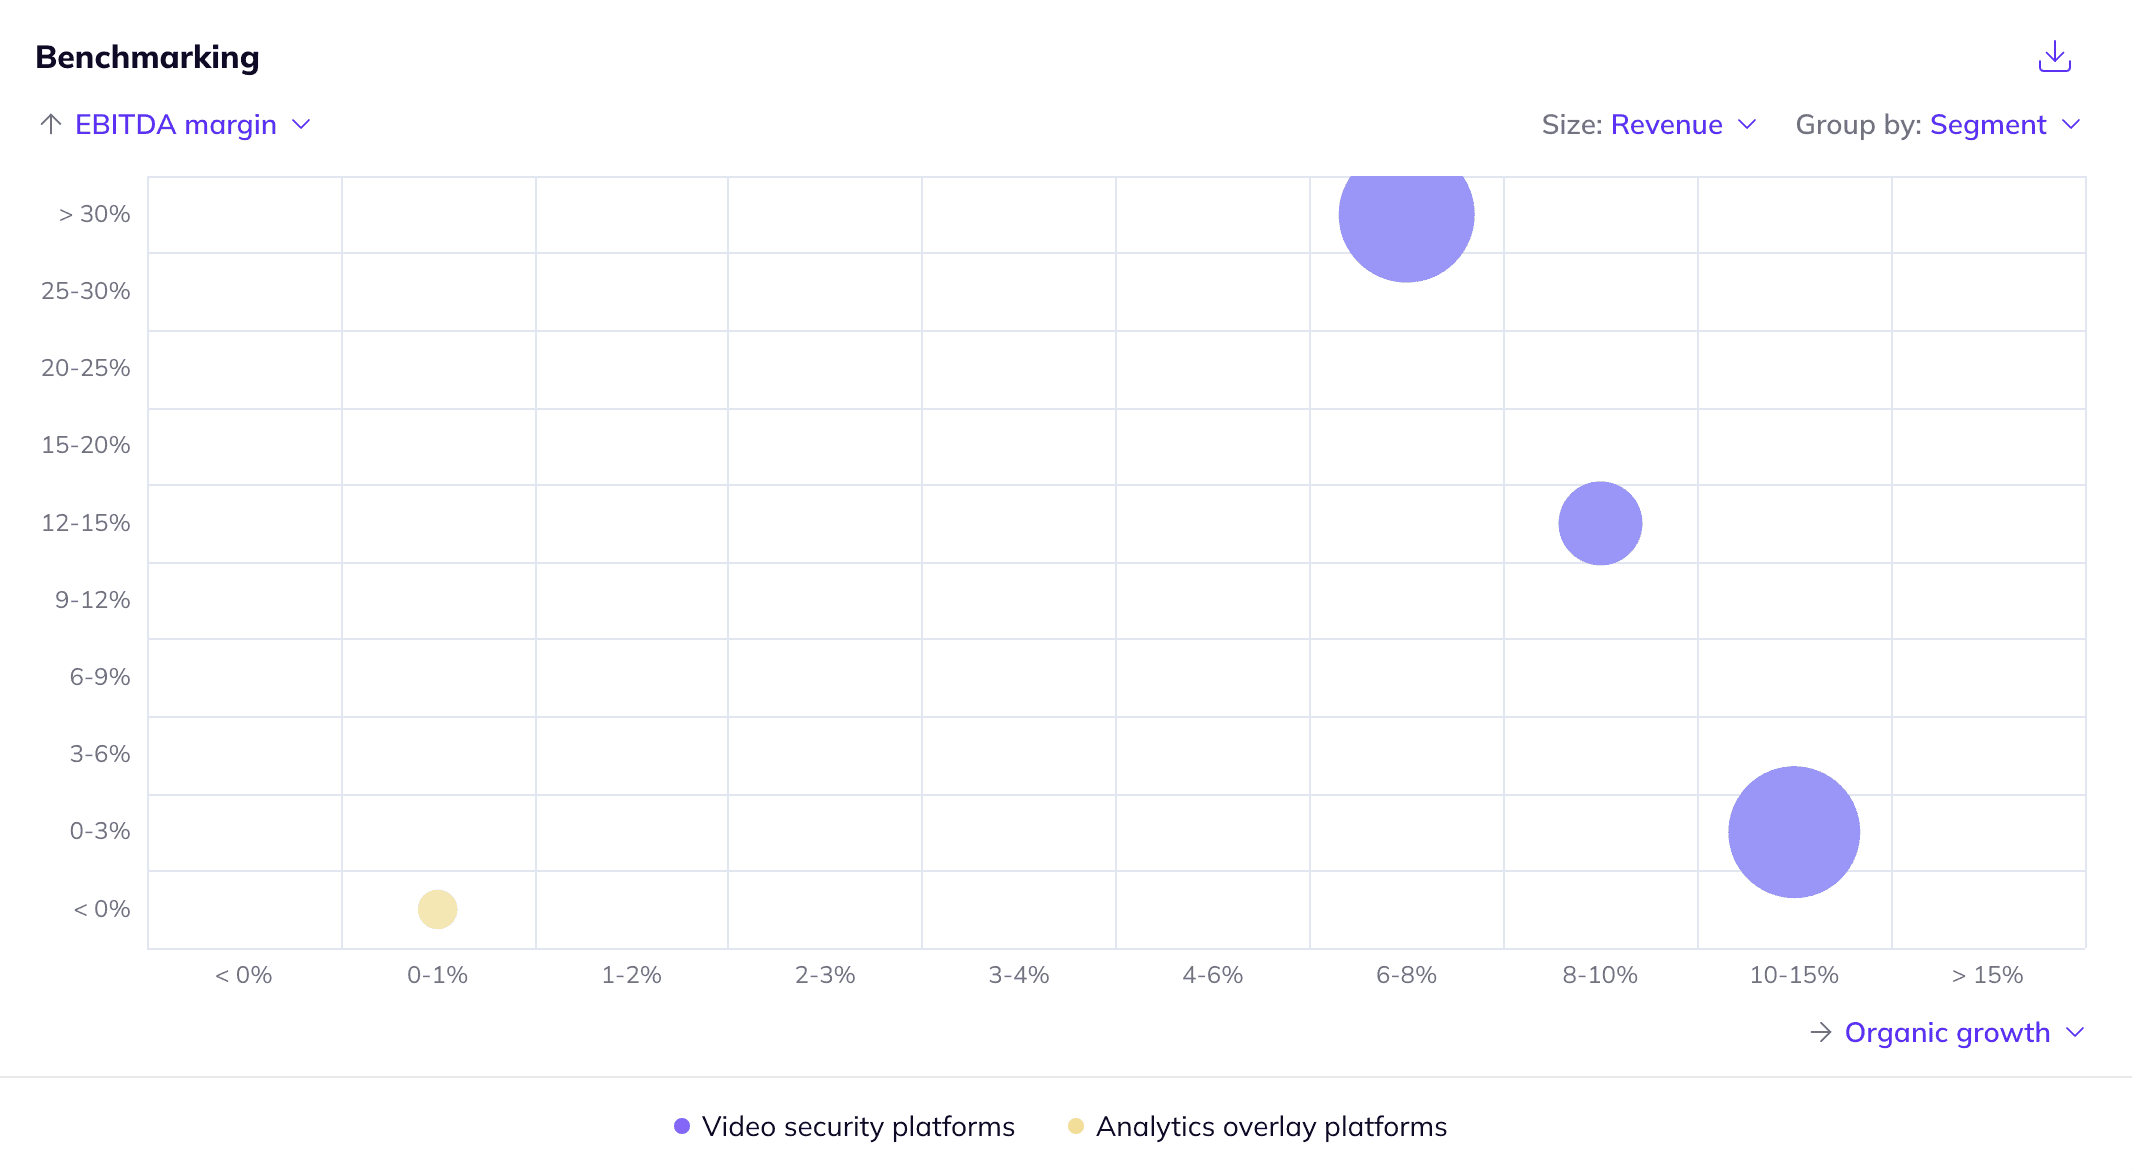The height and width of the screenshot is (1170, 2132).
Task: Open the Size: Revenue dropdown
Action: pyautogui.click(x=1665, y=124)
